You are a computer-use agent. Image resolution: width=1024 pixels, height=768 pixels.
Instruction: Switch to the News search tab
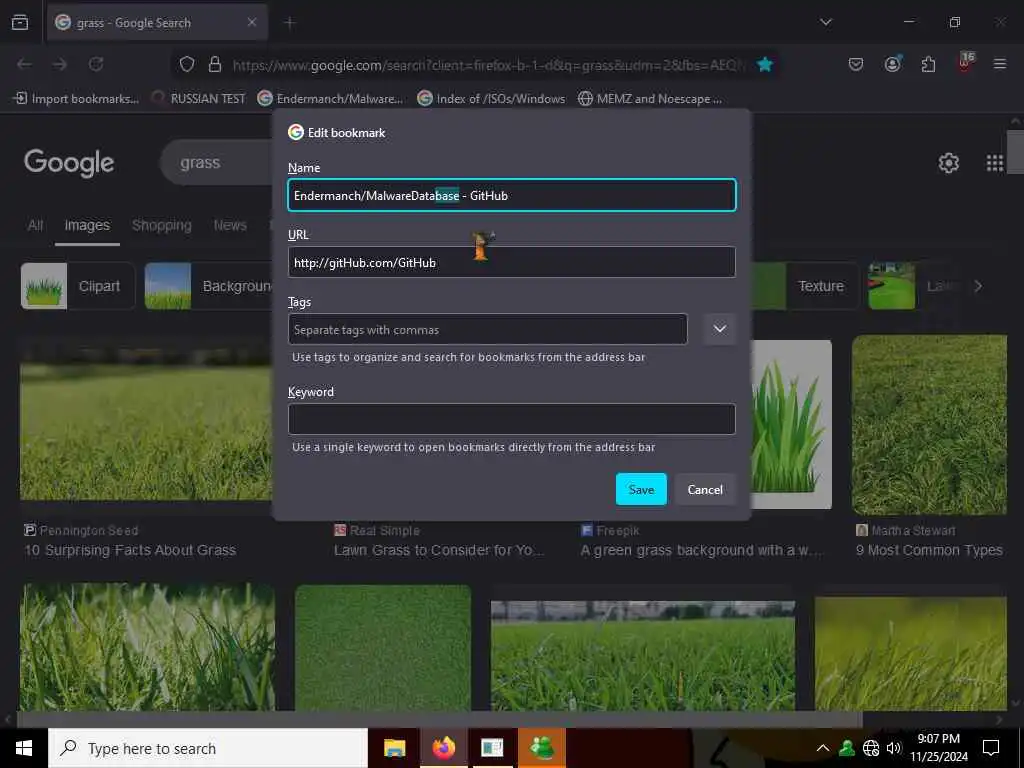pyautogui.click(x=230, y=225)
